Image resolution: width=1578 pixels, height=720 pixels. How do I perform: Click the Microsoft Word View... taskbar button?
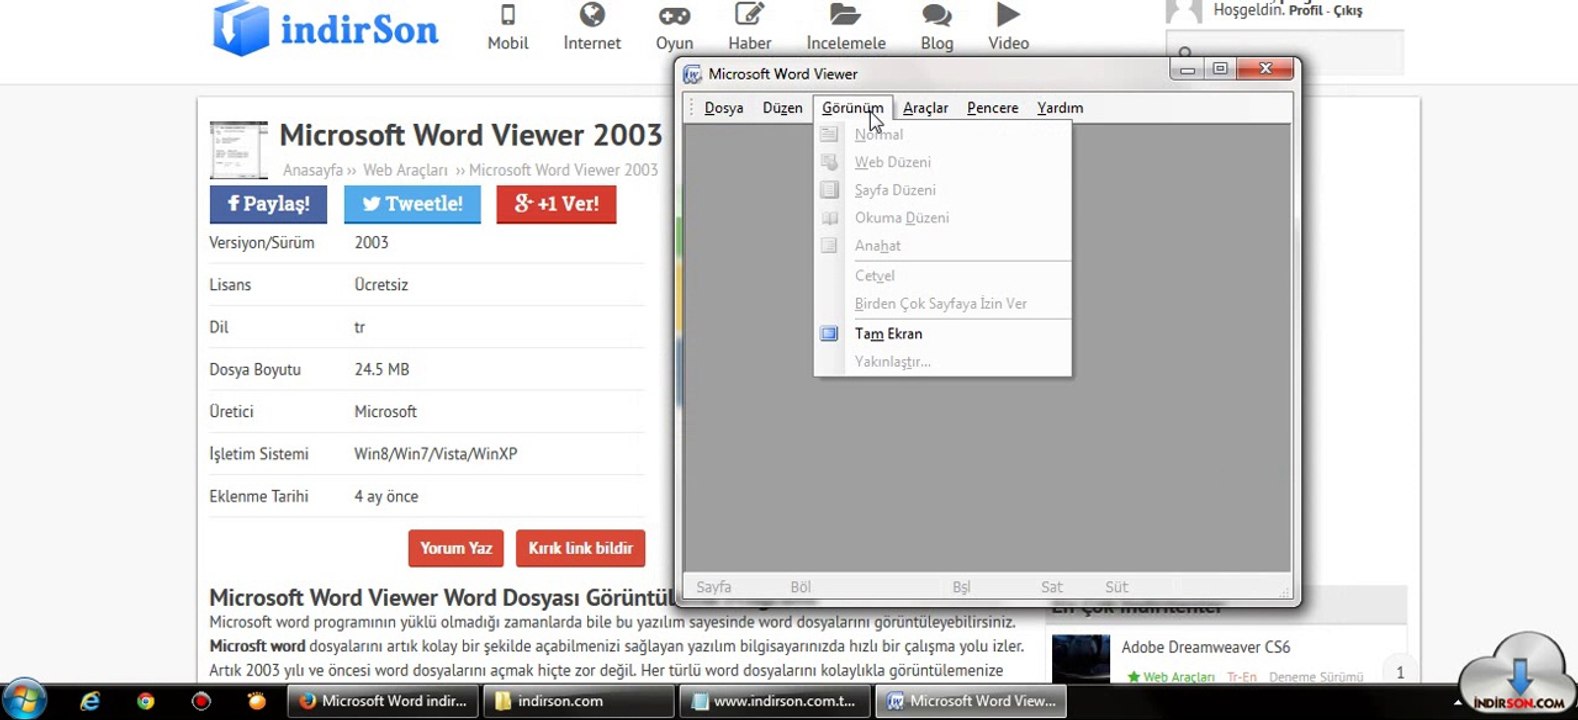coord(971,701)
